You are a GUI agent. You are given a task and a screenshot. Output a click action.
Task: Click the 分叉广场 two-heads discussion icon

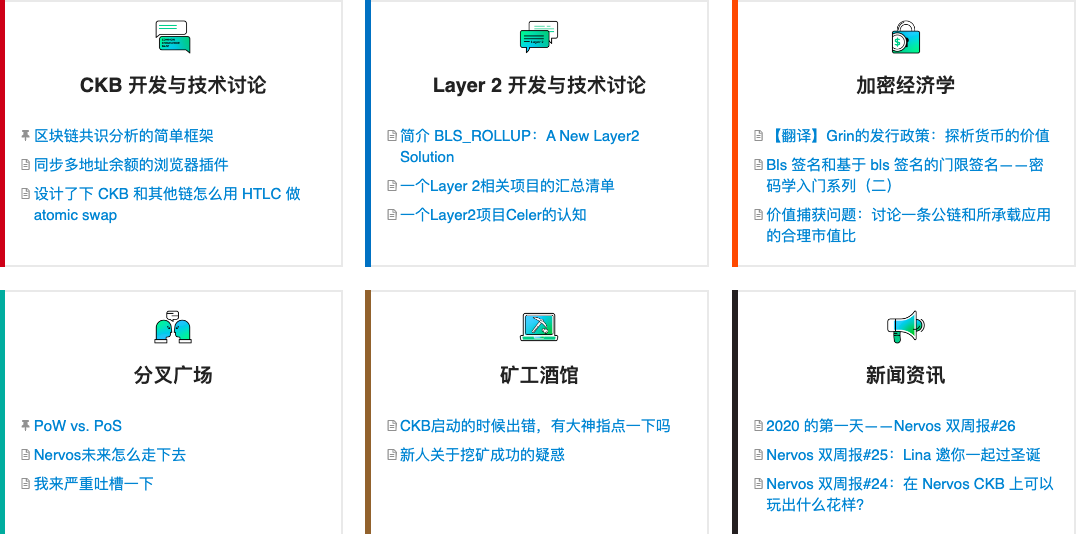(x=173, y=327)
